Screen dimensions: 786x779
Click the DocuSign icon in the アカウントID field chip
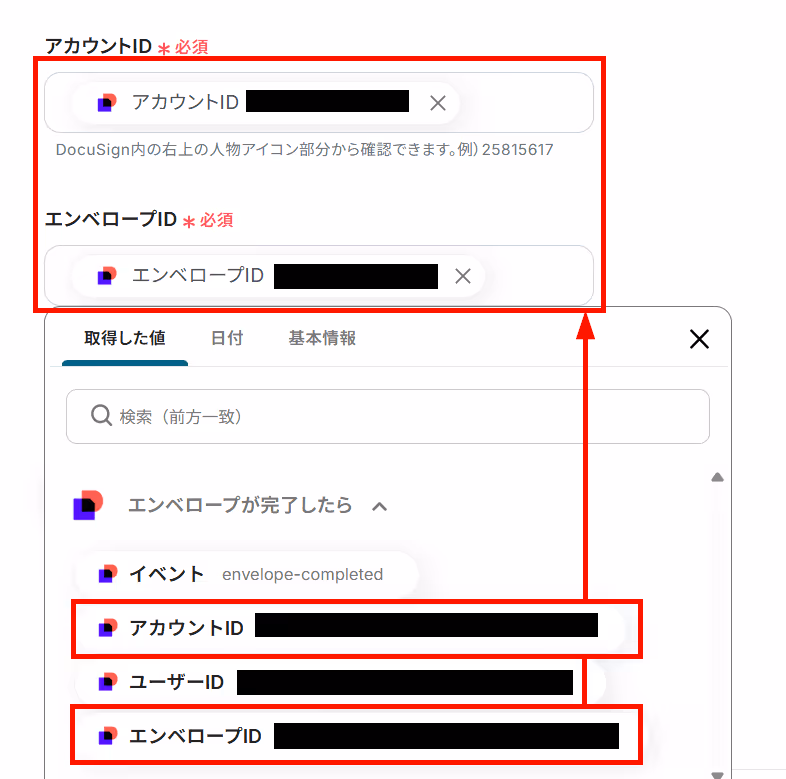click(x=107, y=103)
